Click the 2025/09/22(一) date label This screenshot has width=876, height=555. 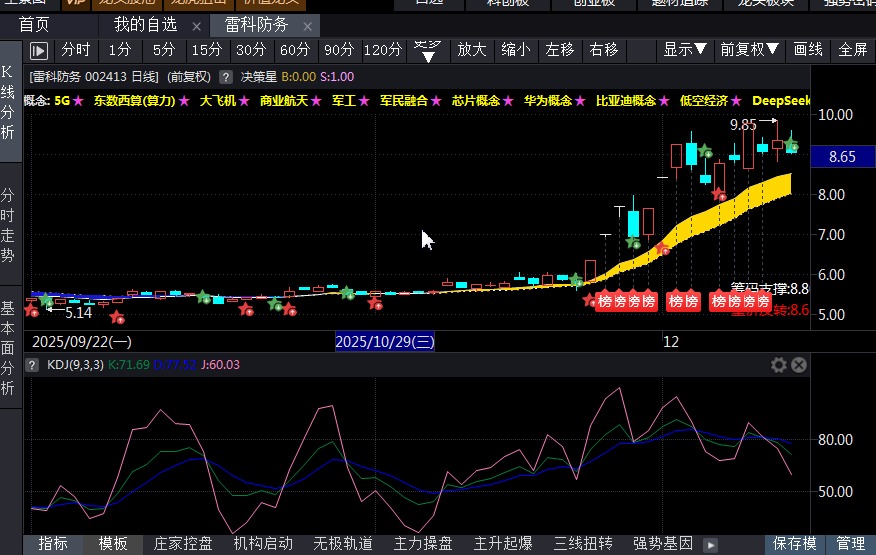coord(82,341)
